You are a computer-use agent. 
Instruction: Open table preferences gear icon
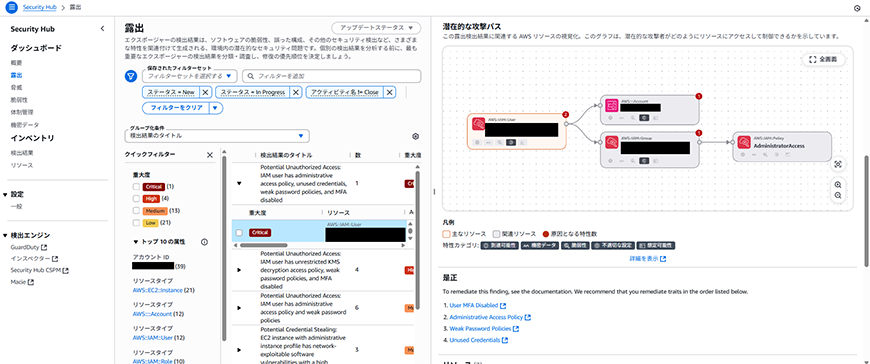[416, 136]
